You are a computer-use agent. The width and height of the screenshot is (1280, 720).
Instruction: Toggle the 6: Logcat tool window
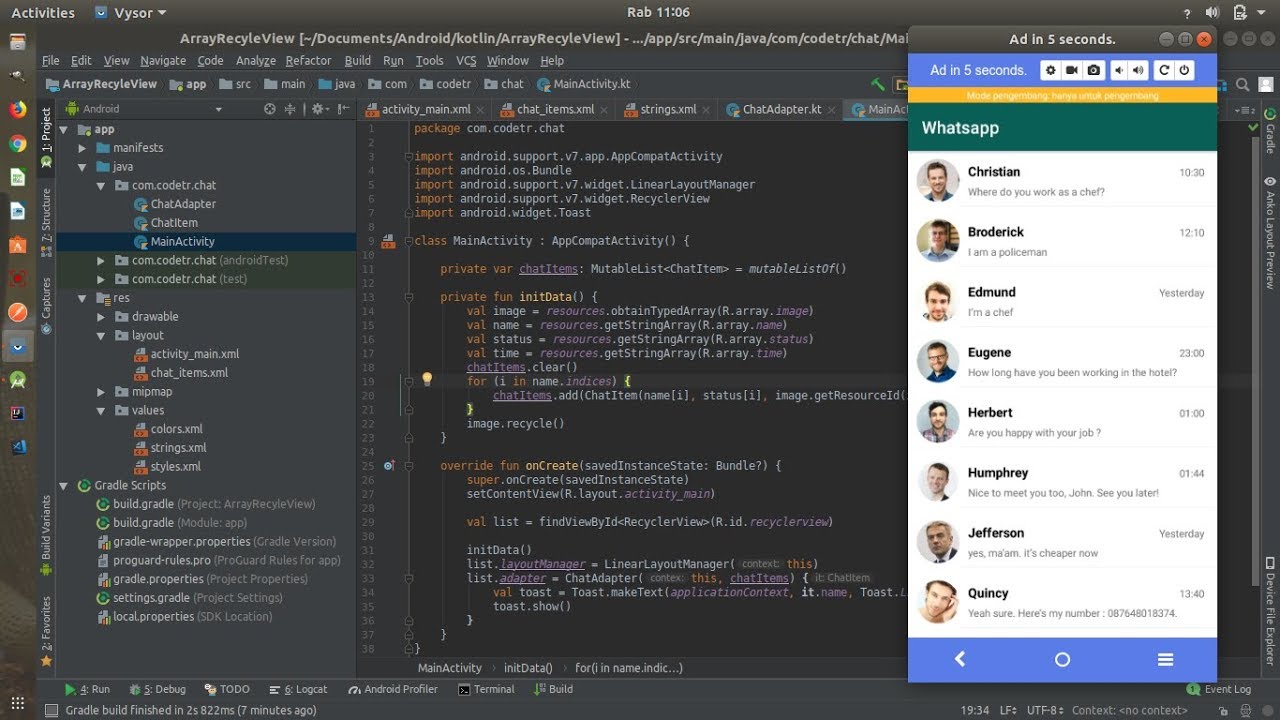click(x=298, y=689)
